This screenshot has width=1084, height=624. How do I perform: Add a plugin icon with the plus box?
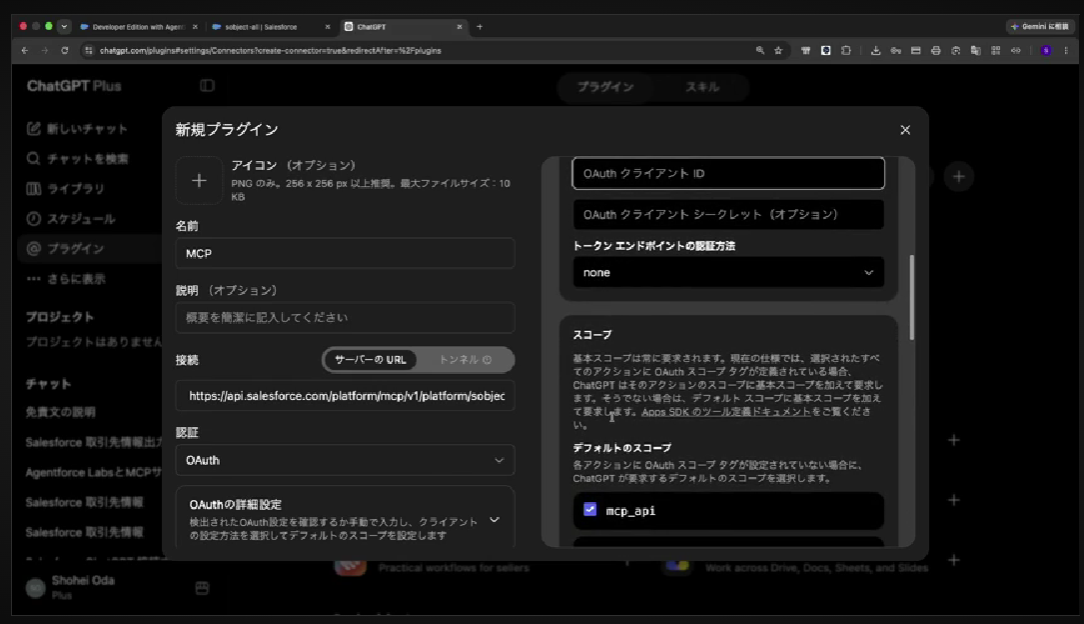[x=199, y=180]
